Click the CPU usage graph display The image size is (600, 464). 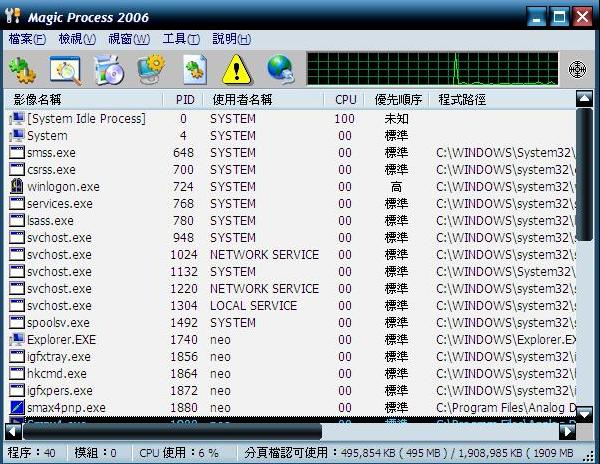point(432,69)
